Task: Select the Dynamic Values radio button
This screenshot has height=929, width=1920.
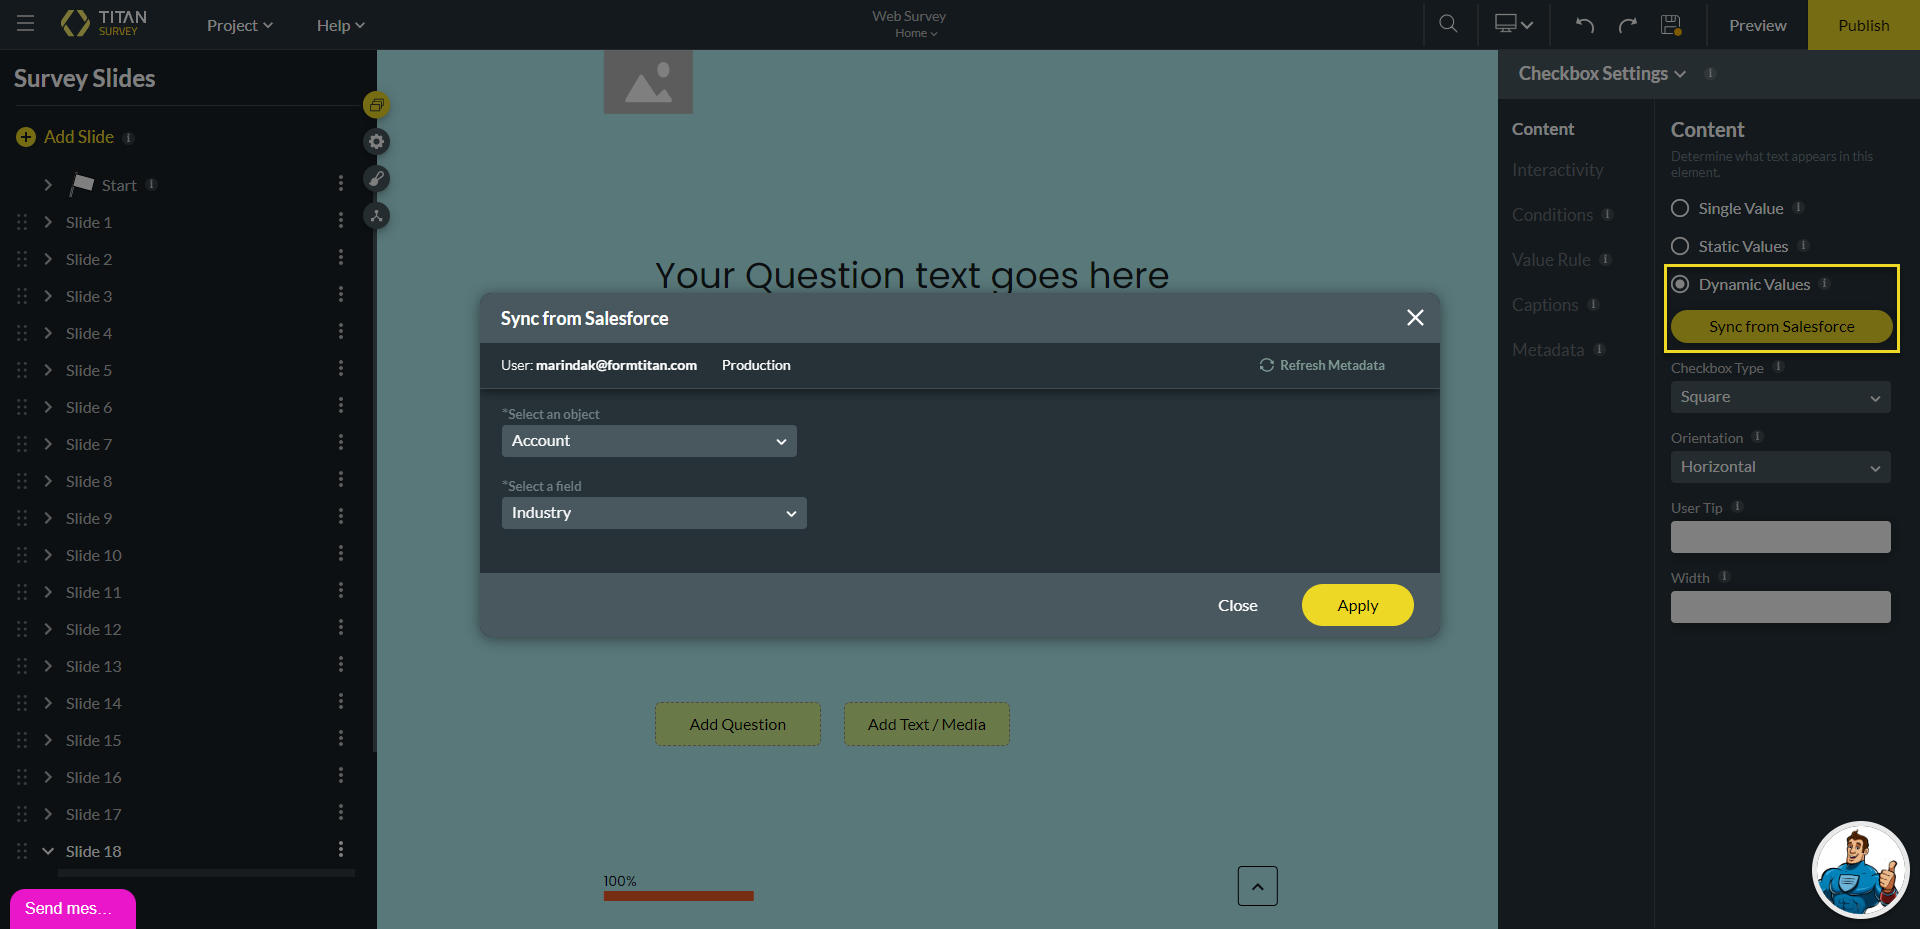Action: coord(1680,284)
